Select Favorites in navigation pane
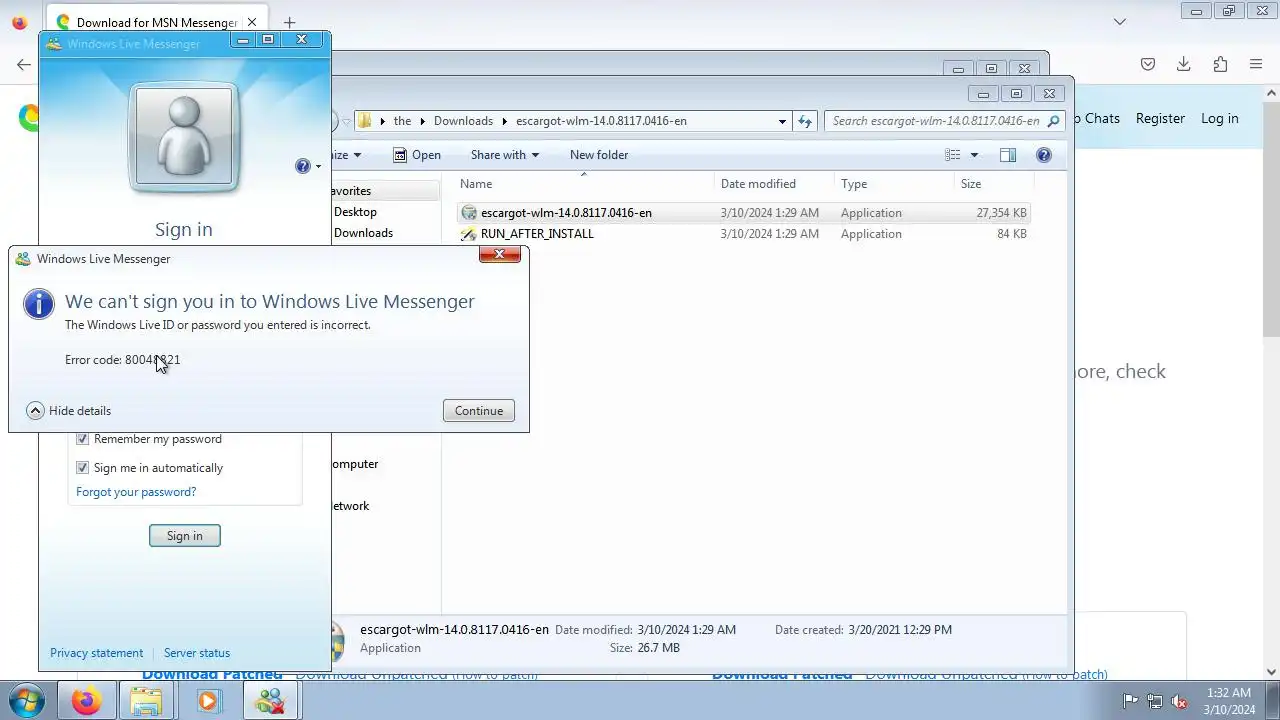1280x720 pixels. click(351, 191)
